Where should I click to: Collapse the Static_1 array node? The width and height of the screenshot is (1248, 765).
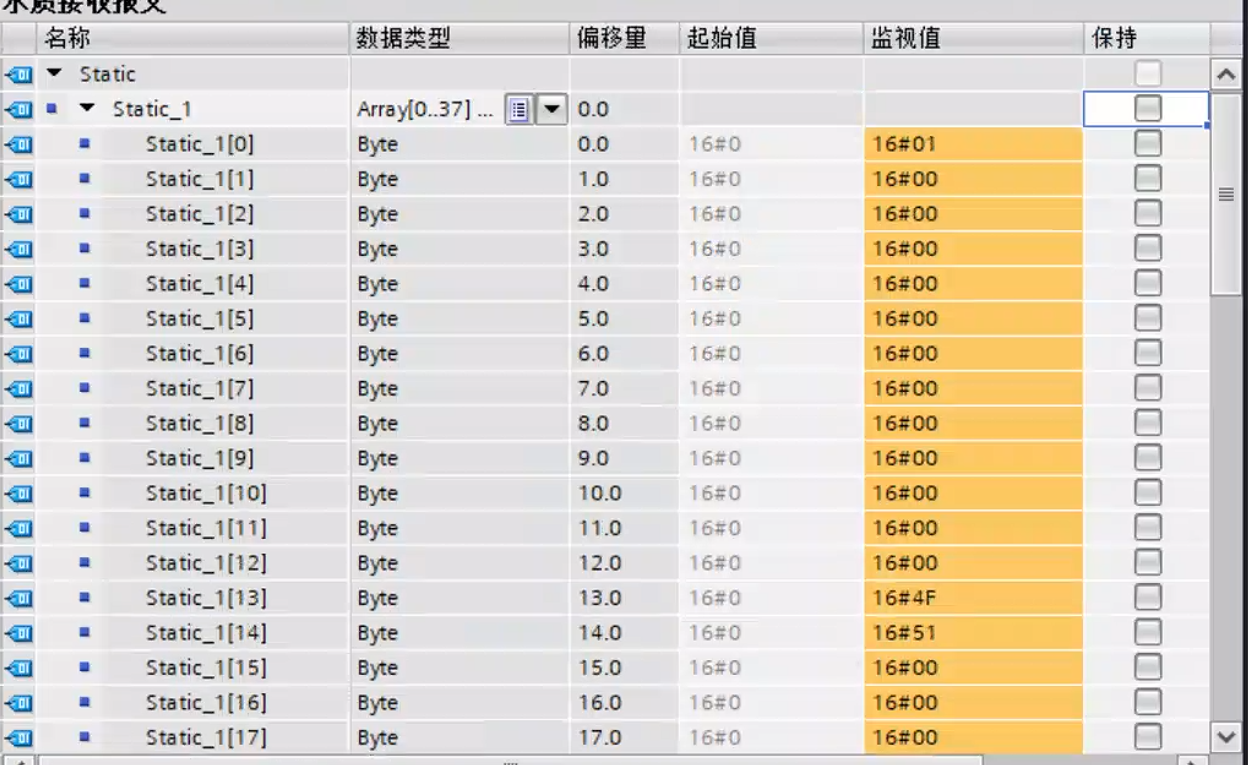point(88,109)
